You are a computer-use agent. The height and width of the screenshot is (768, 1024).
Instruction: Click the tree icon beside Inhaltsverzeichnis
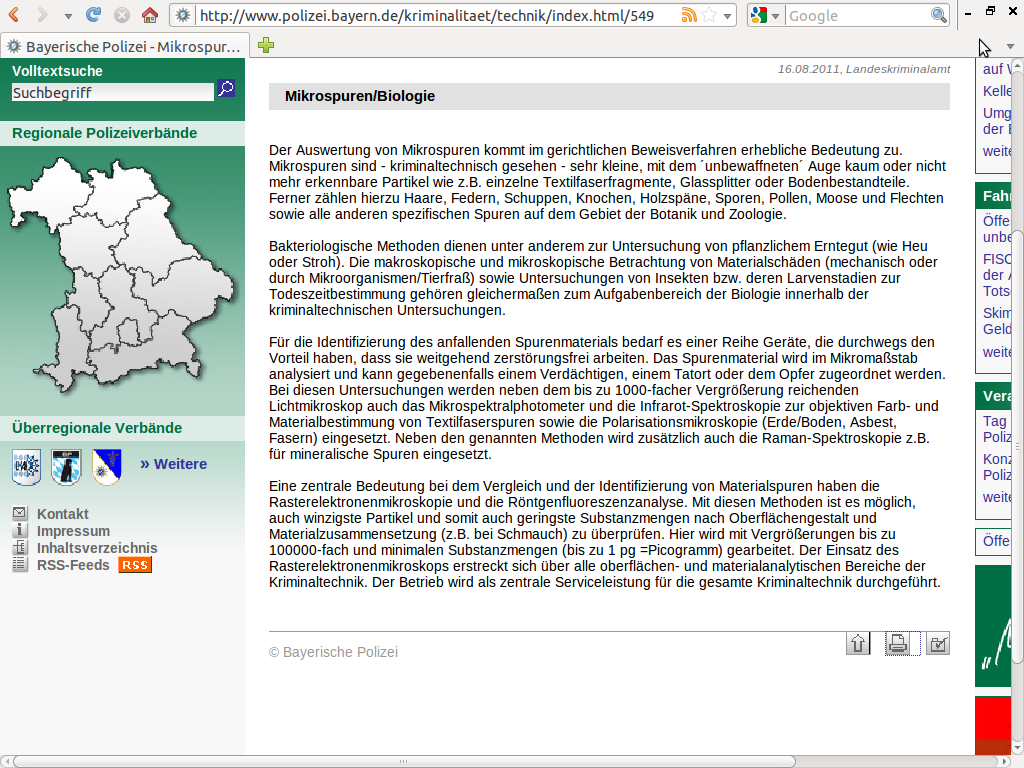(20, 547)
